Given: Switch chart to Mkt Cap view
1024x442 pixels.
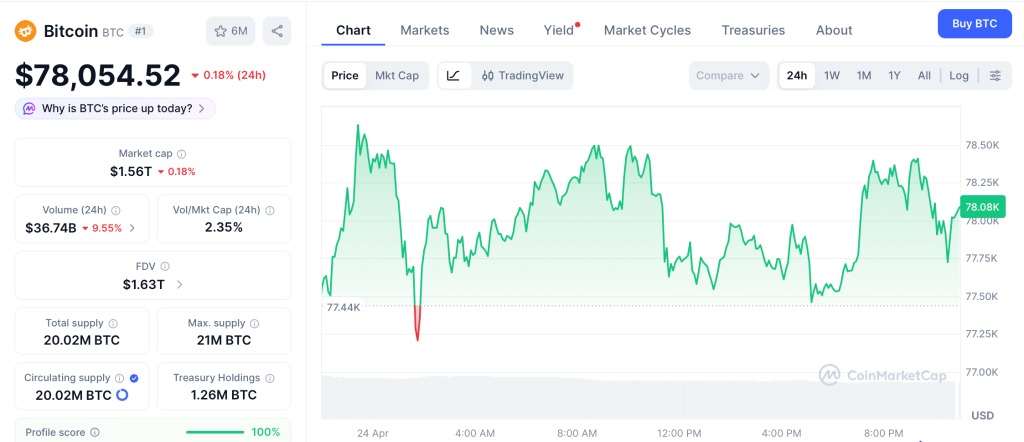Looking at the screenshot, I should [397, 75].
